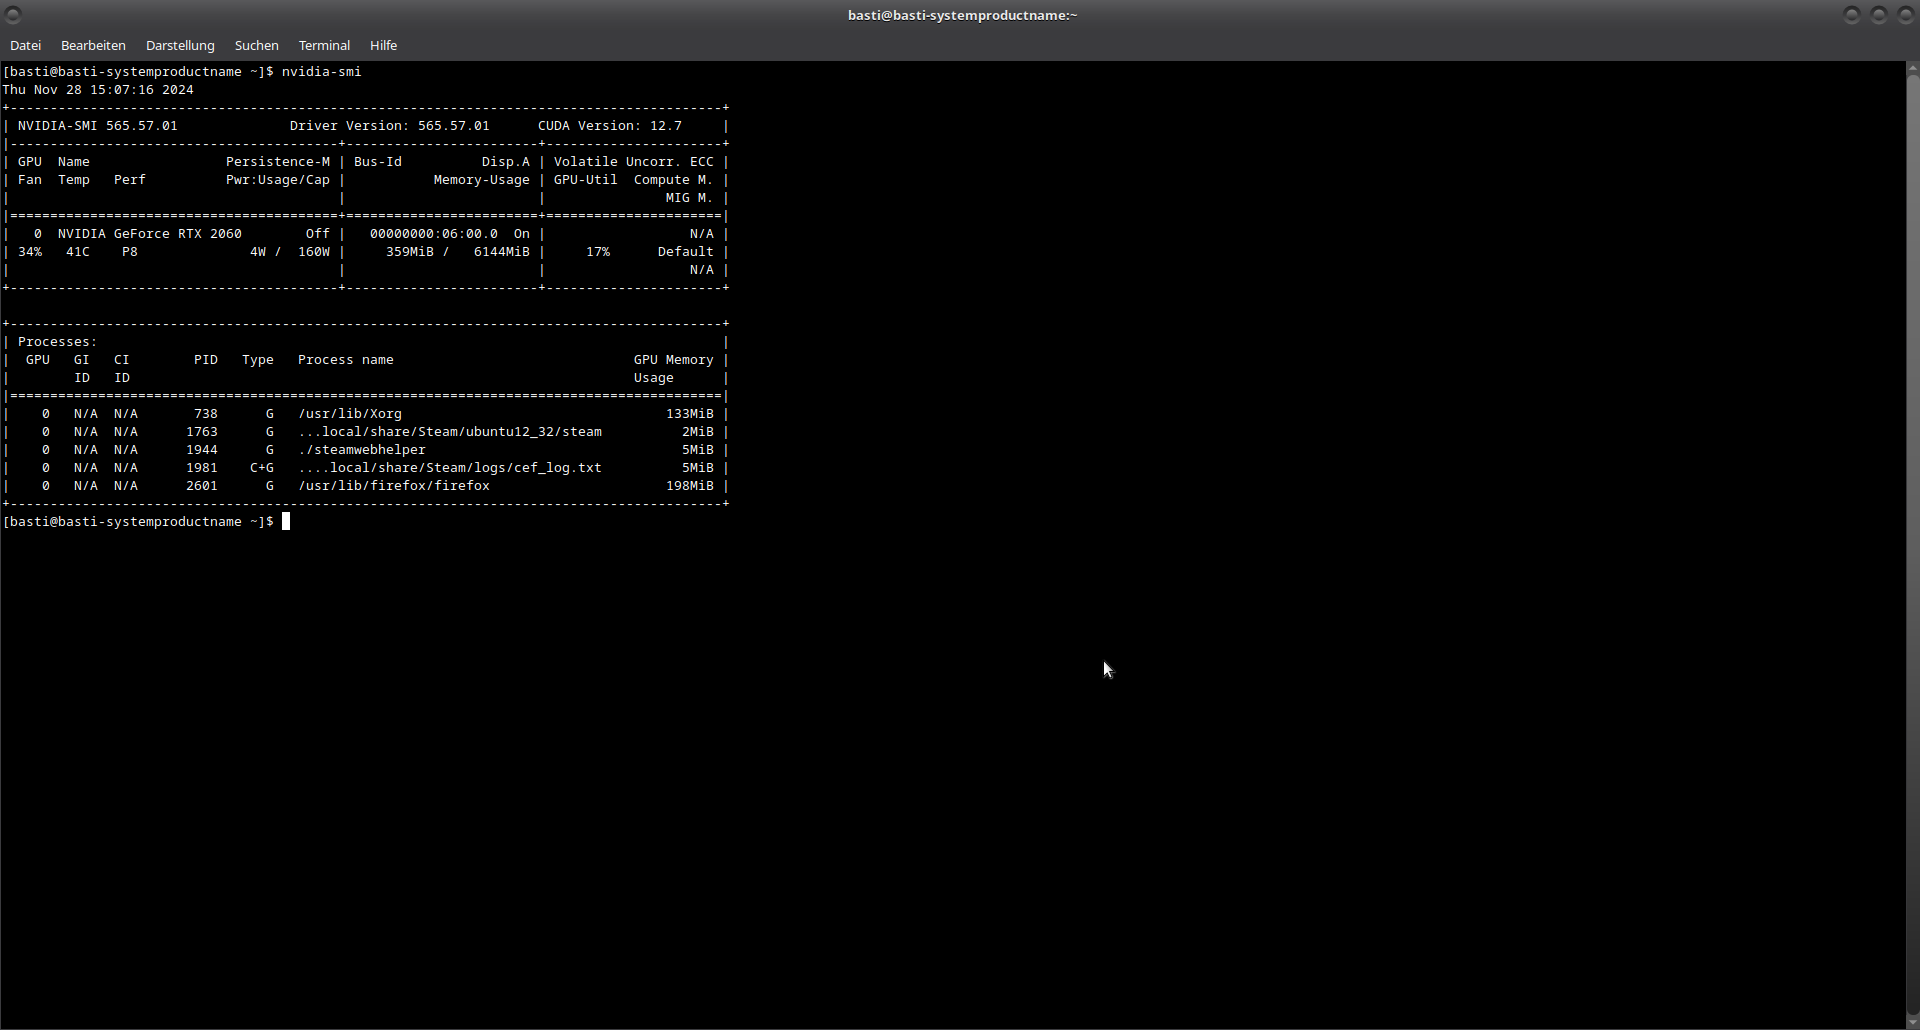This screenshot has width=1920, height=1030.
Task: Click the PID 1944
Action: 202,450
